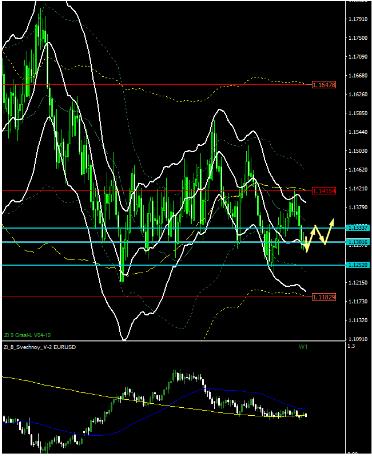Select the lowest cyan price level tag

click(x=358, y=265)
